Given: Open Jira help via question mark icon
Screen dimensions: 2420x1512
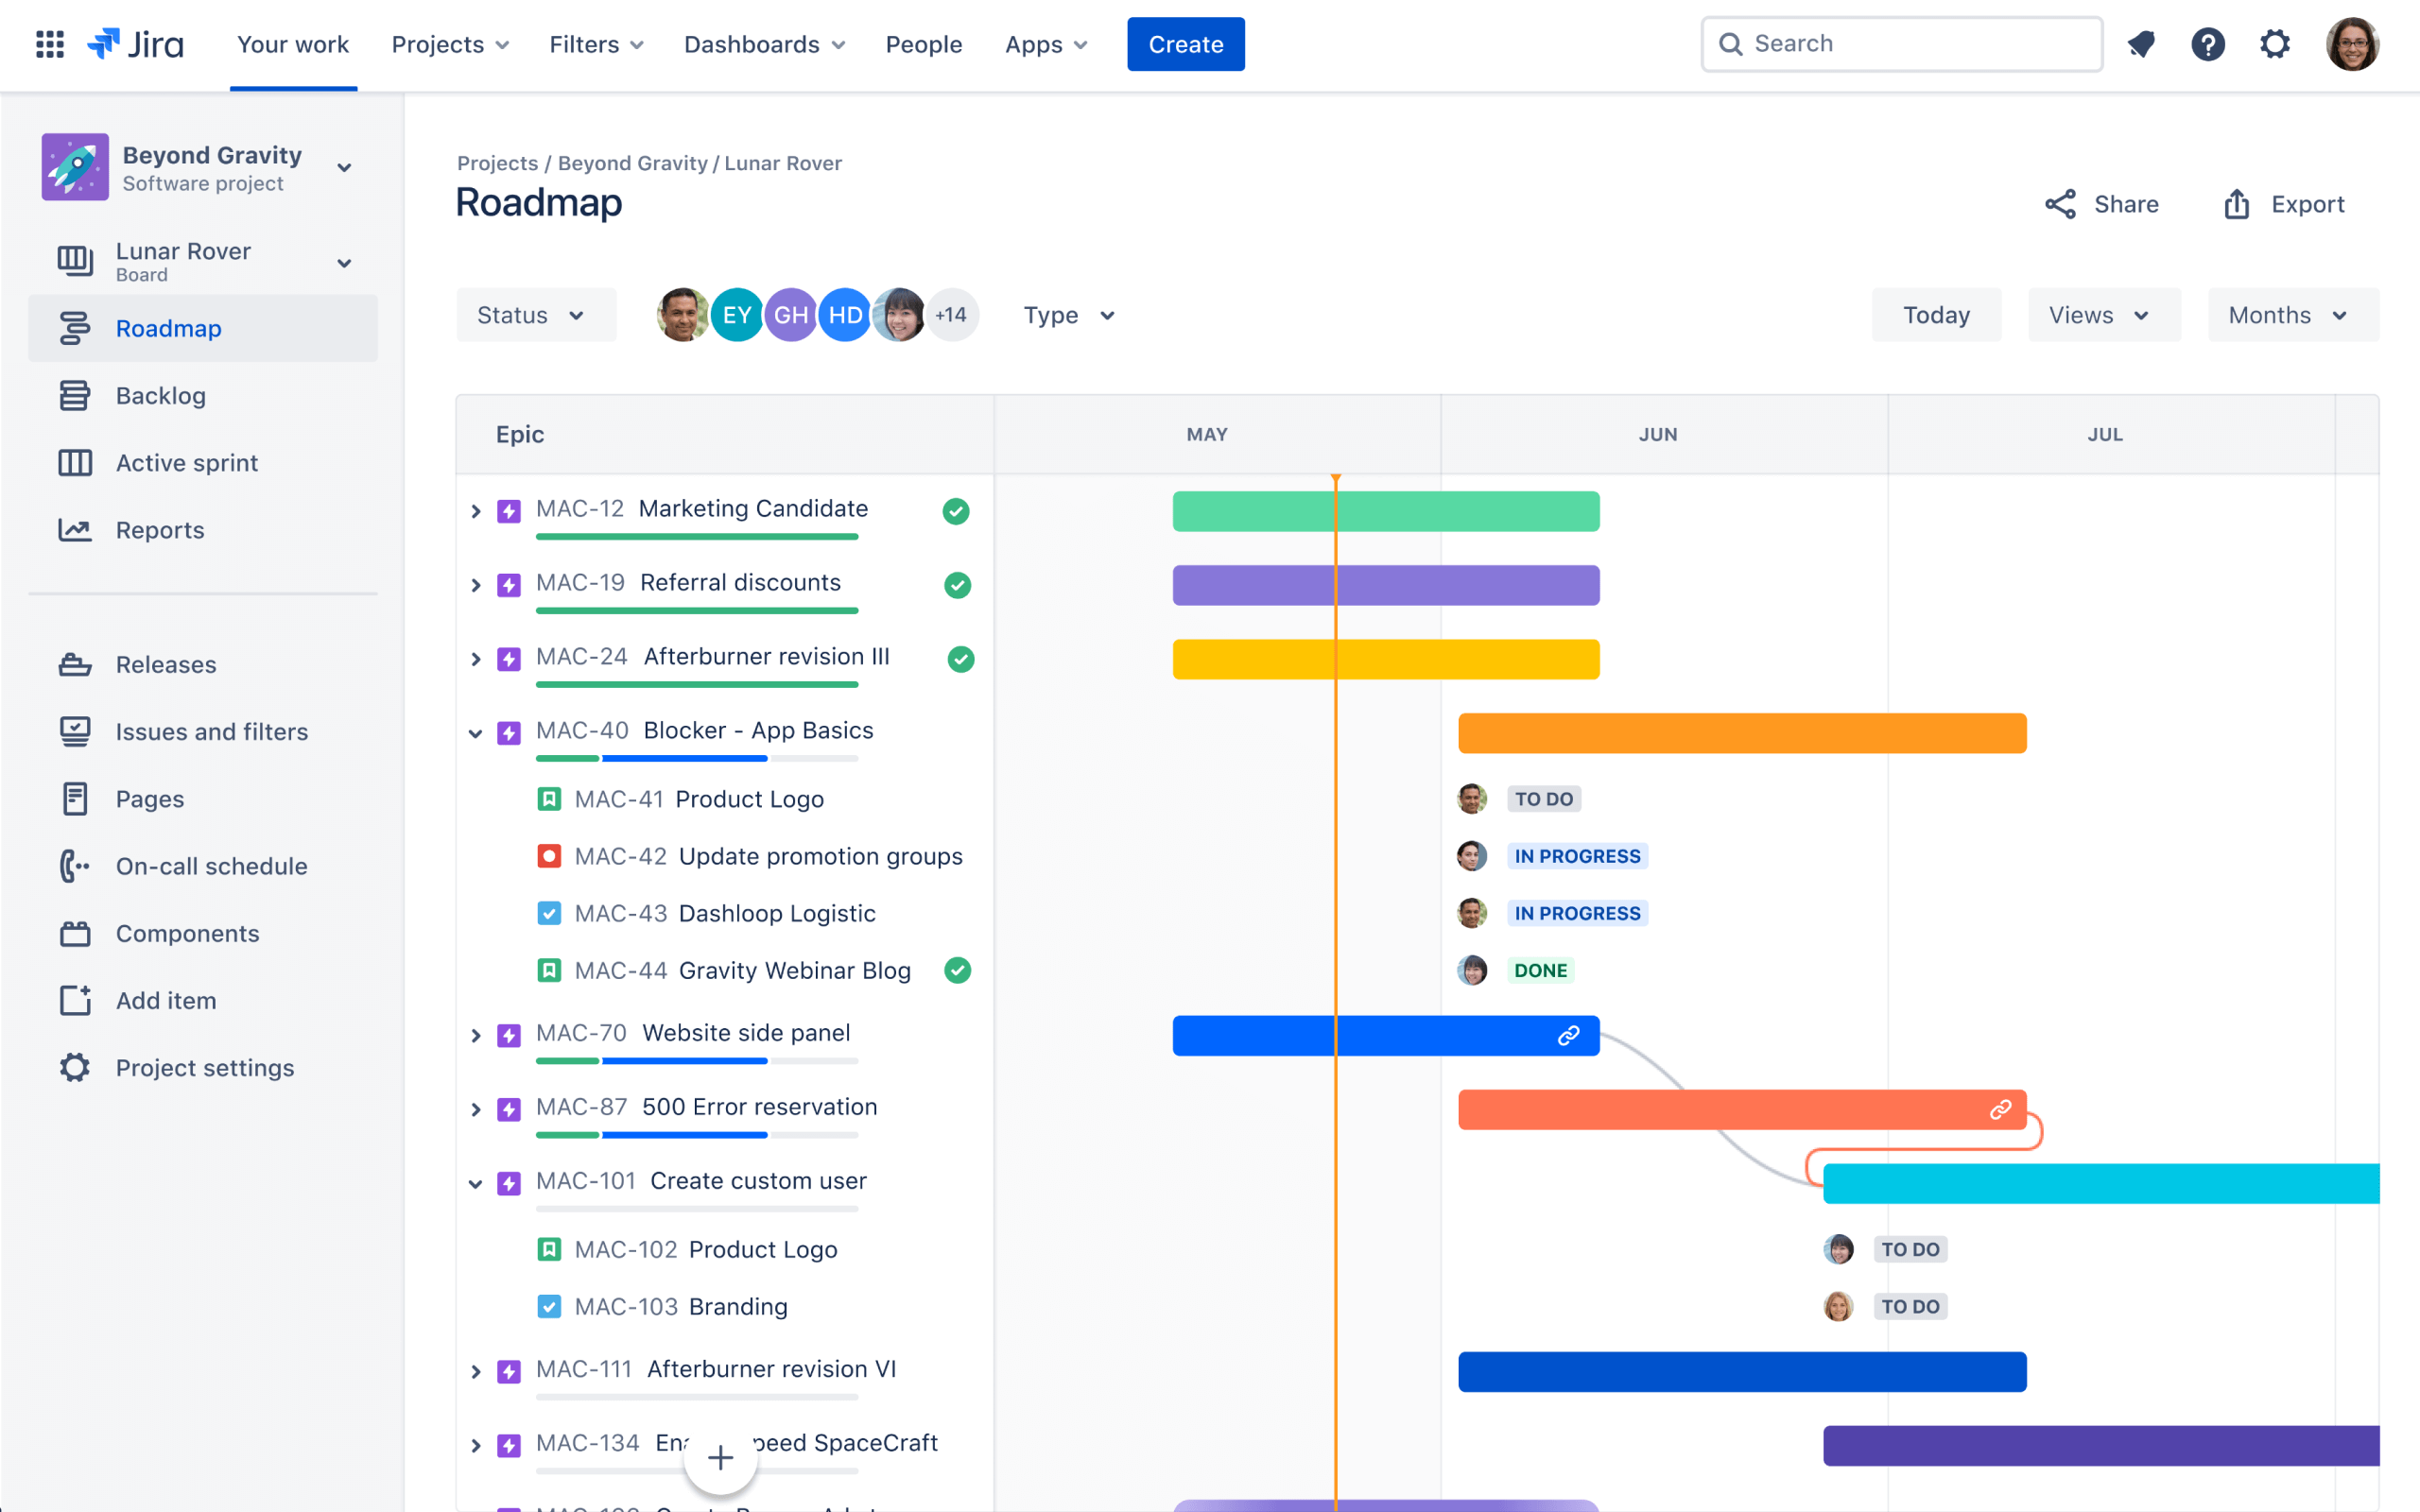Looking at the screenshot, I should click(2209, 44).
